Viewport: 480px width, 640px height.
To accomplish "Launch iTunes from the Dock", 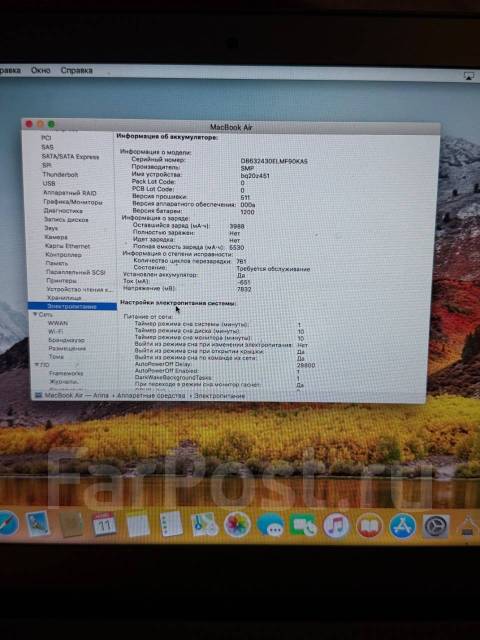I will coord(336,525).
